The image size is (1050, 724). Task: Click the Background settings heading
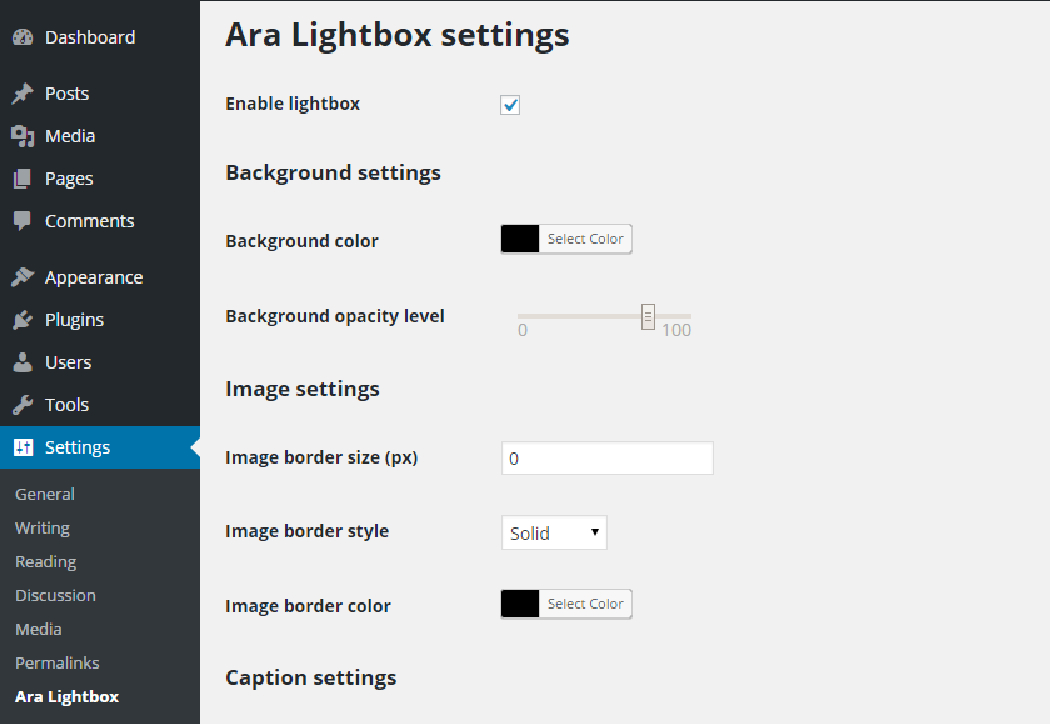pyautogui.click(x=333, y=173)
